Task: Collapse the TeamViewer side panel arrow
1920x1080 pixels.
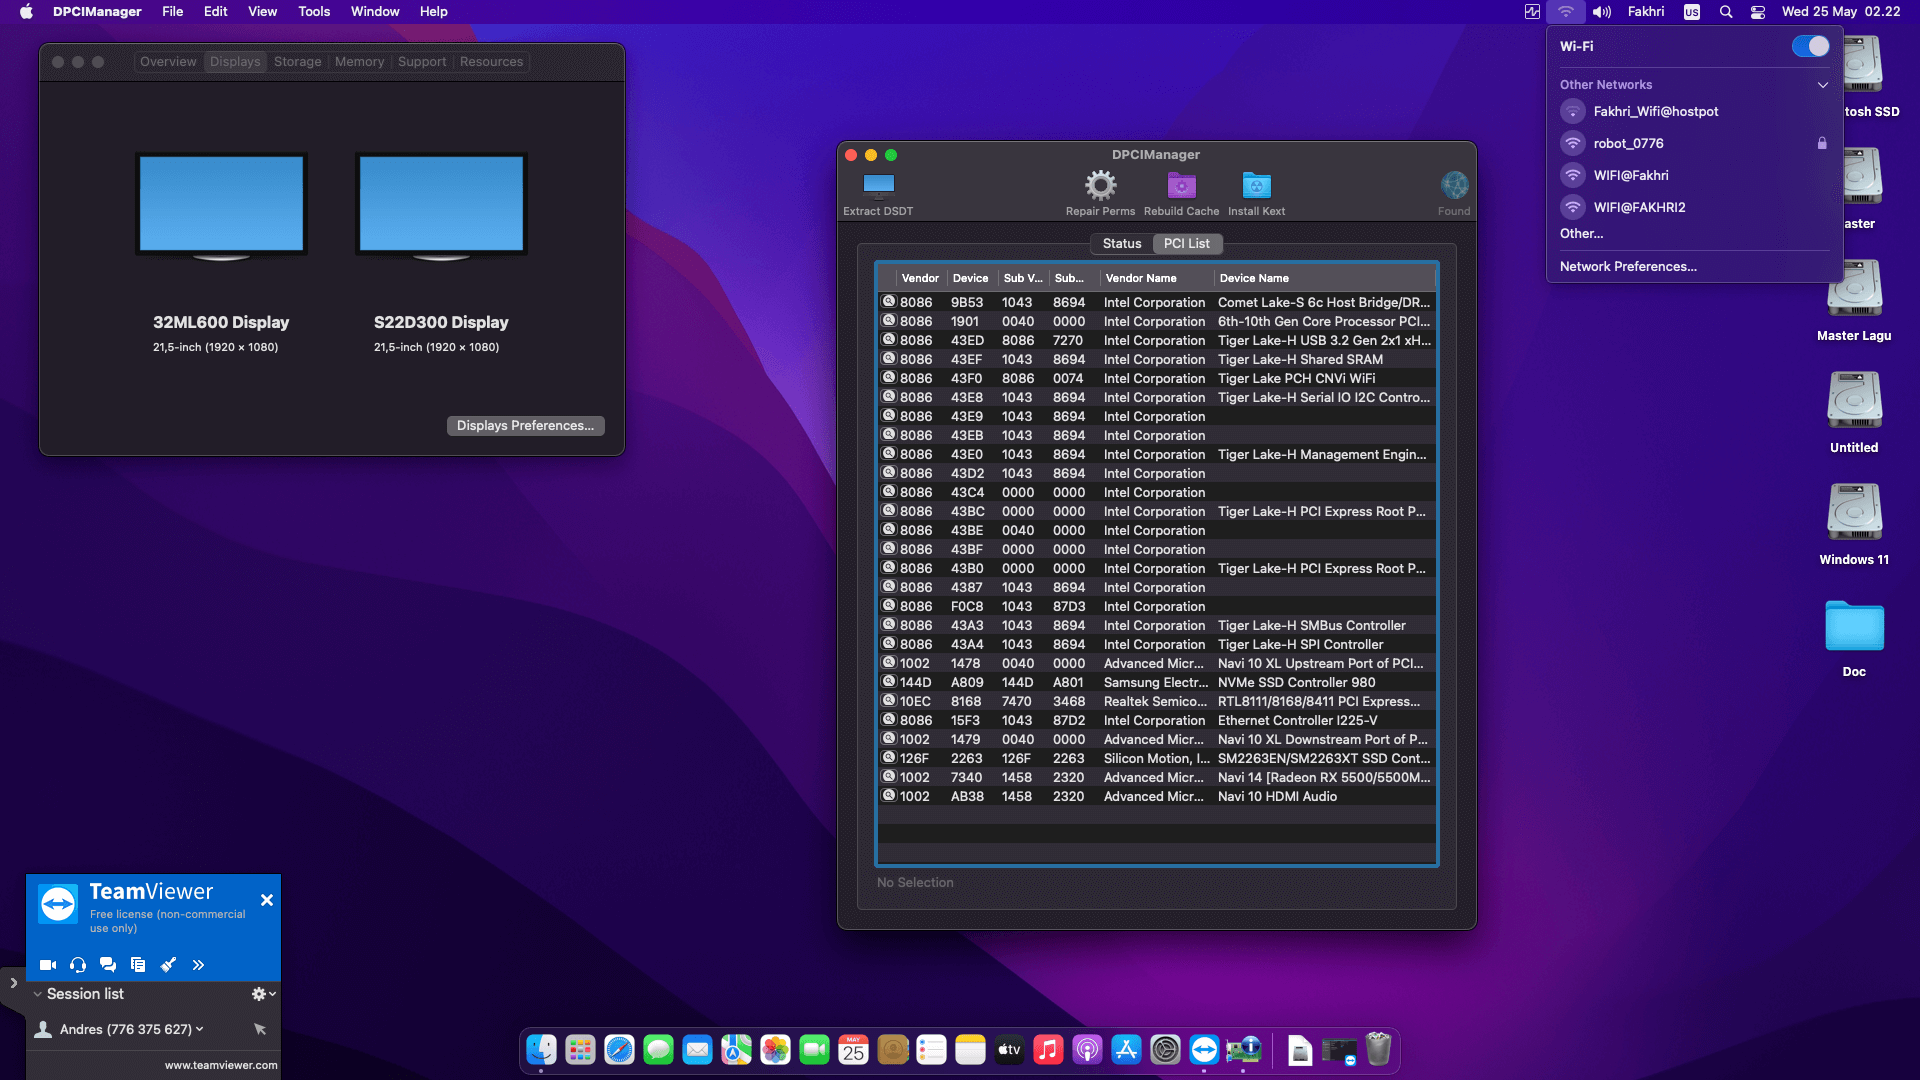Action: coord(13,983)
